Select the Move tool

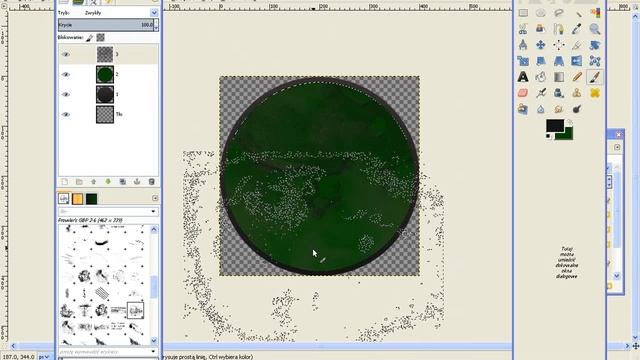coord(541,45)
